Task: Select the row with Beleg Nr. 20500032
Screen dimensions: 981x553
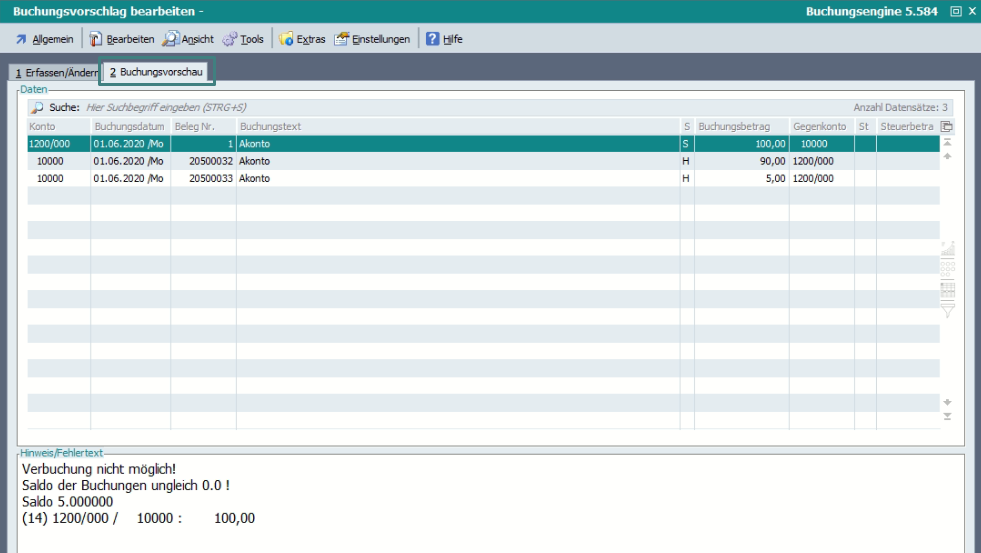Action: [300, 161]
